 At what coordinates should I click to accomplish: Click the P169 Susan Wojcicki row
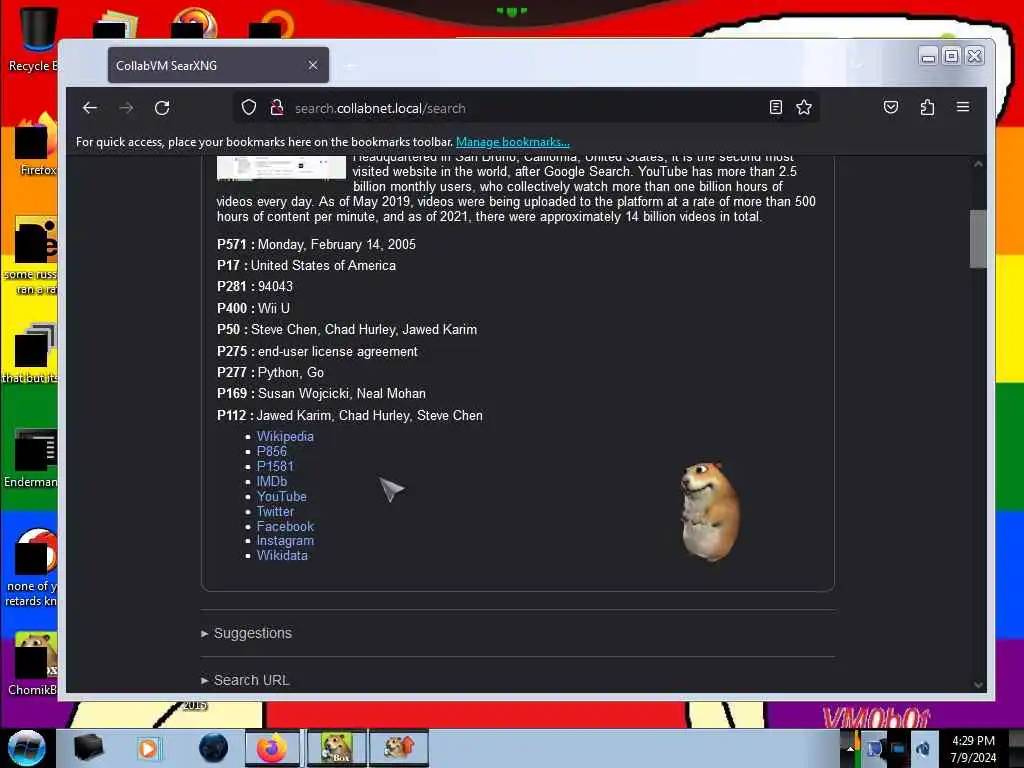[x=321, y=393]
